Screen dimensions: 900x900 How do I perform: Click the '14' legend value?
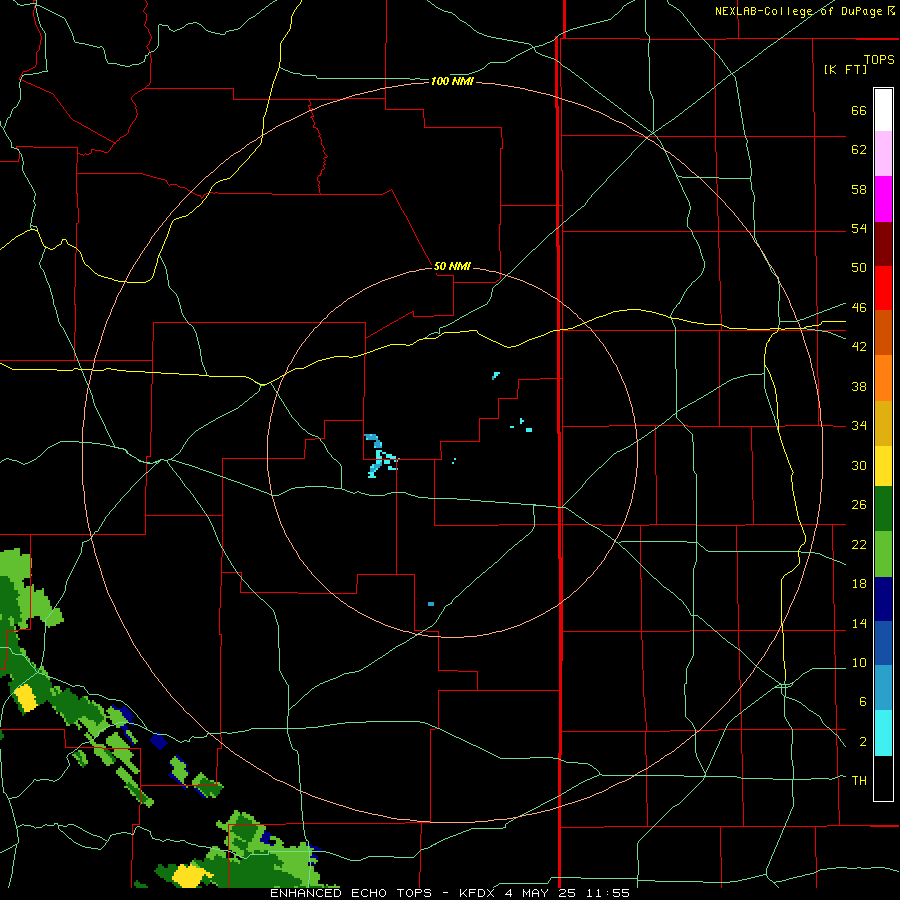tap(859, 623)
